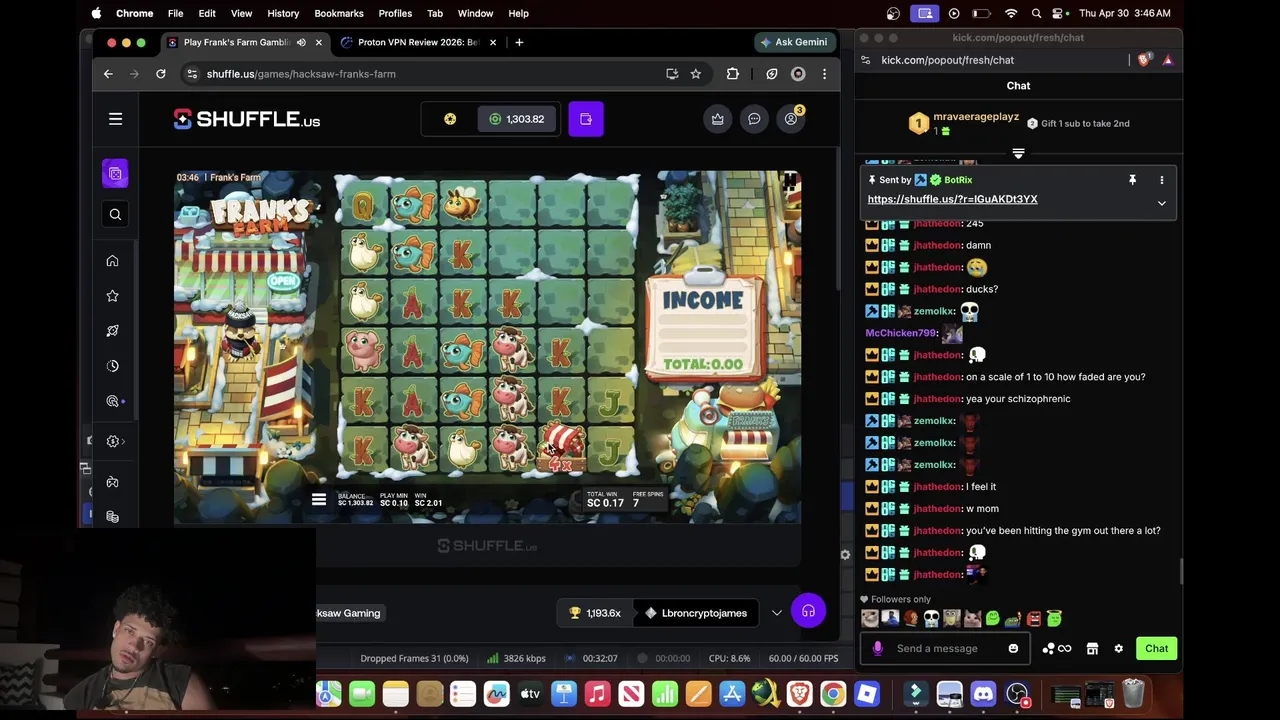Open the Shuffle sidebar search
1280x720 pixels.
115,214
